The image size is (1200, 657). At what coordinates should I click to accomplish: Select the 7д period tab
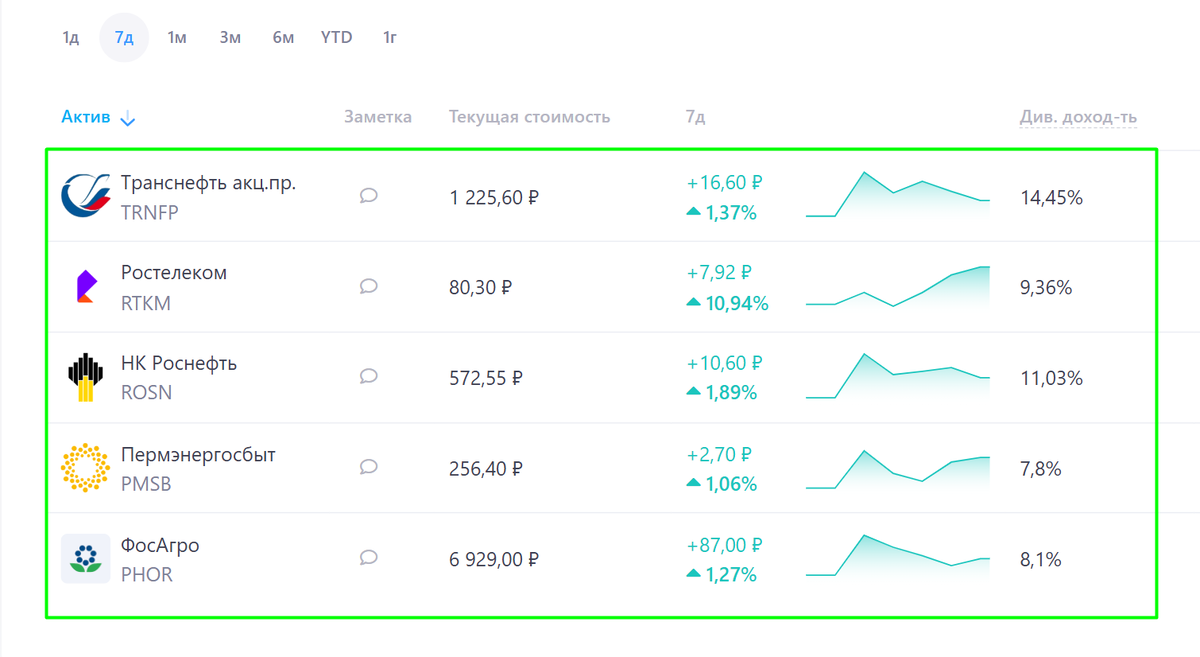pos(124,38)
